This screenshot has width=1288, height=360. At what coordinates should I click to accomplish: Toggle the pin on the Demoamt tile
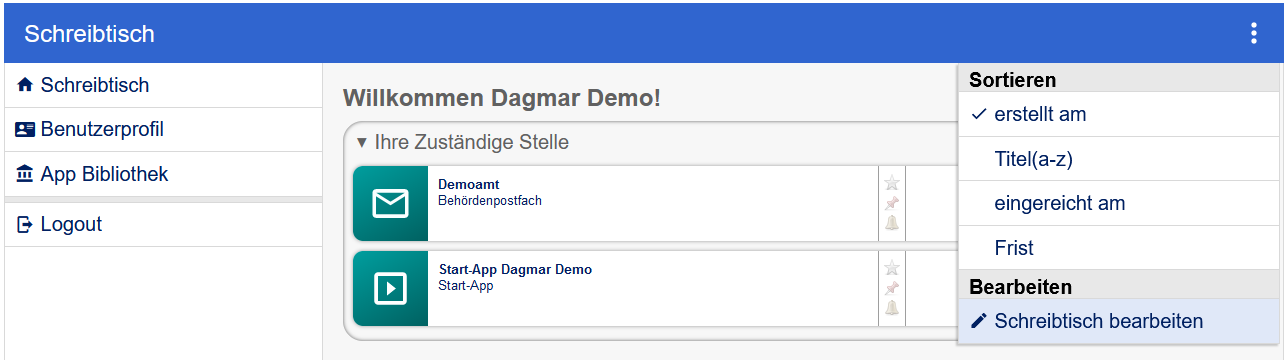[x=892, y=203]
